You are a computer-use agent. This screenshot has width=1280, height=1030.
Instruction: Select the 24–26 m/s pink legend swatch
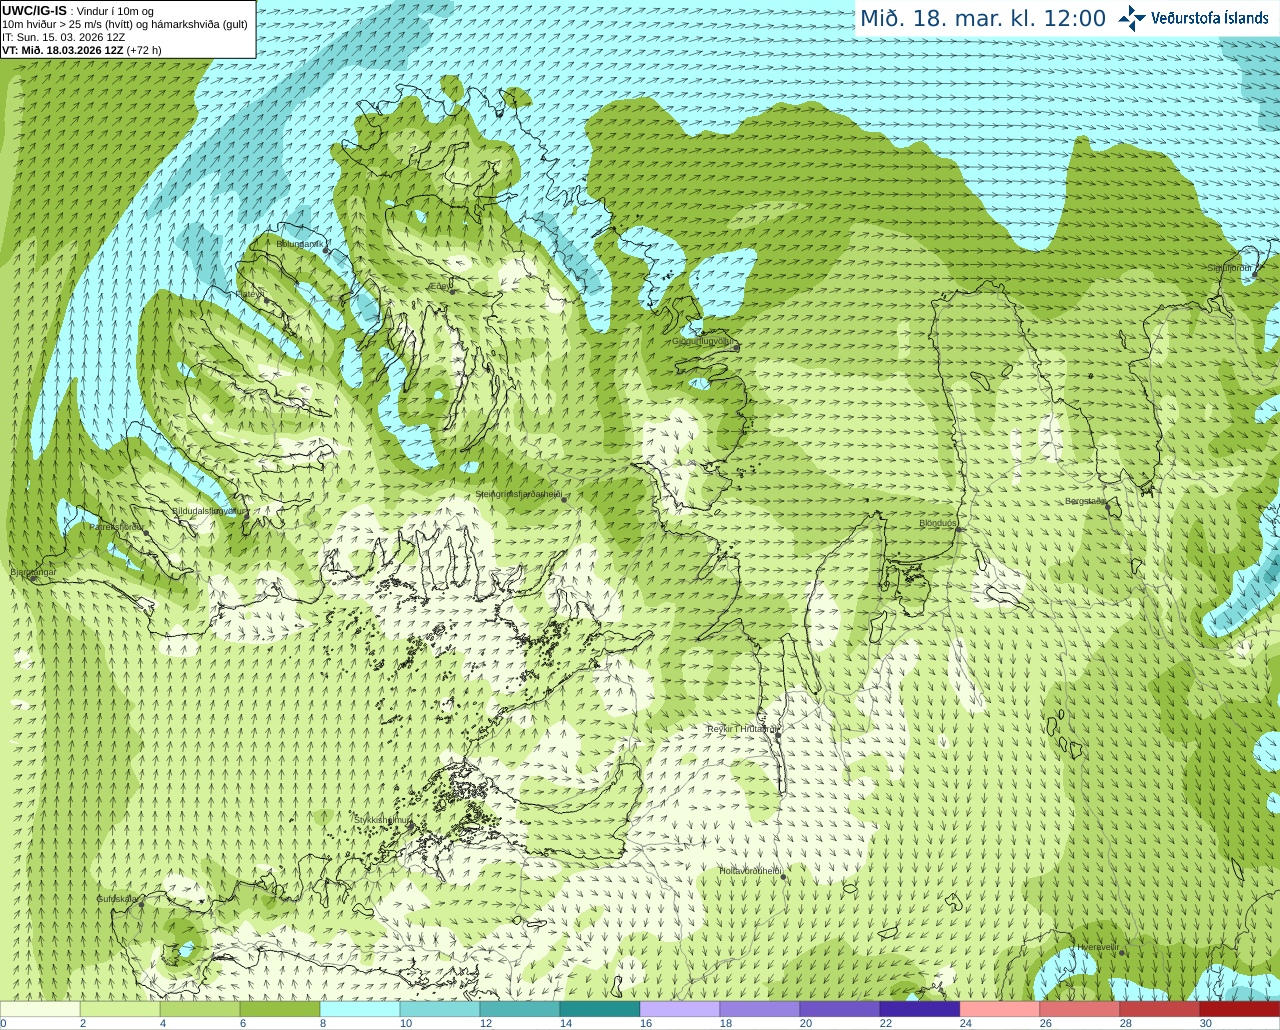tap(1000, 1009)
